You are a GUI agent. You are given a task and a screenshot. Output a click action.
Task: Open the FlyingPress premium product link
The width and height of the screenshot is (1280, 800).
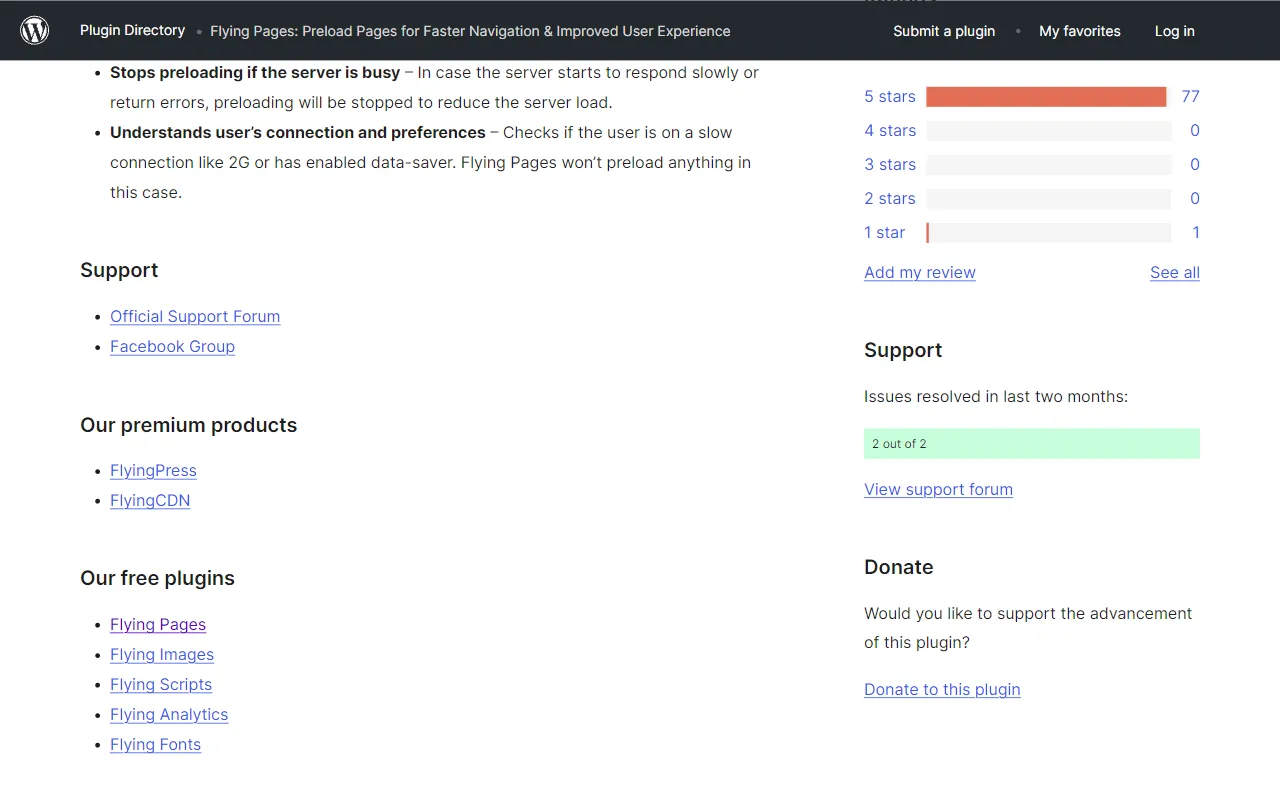click(x=153, y=470)
